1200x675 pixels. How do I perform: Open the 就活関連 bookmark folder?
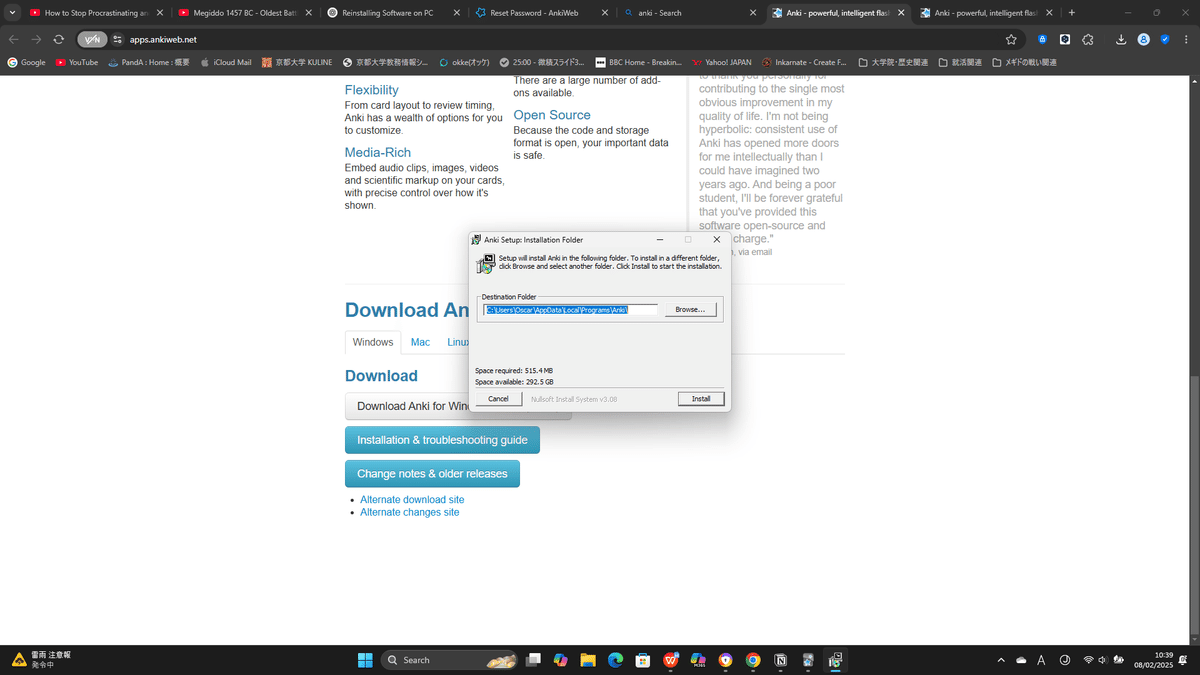(959, 62)
